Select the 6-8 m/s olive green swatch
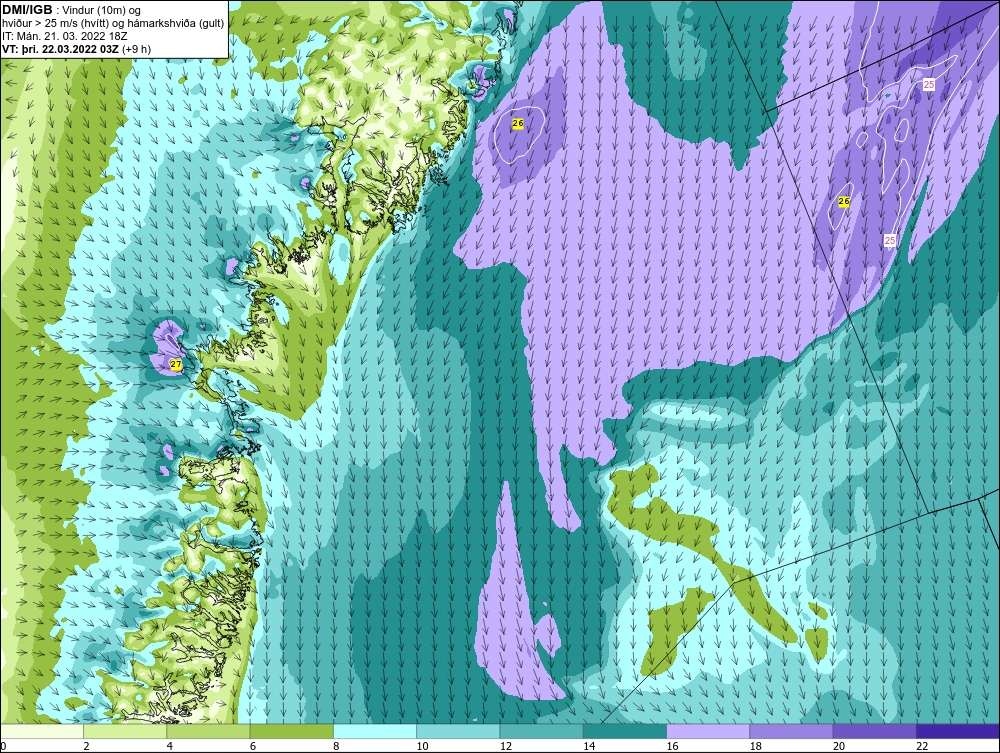This screenshot has width=1000, height=753. point(291,731)
